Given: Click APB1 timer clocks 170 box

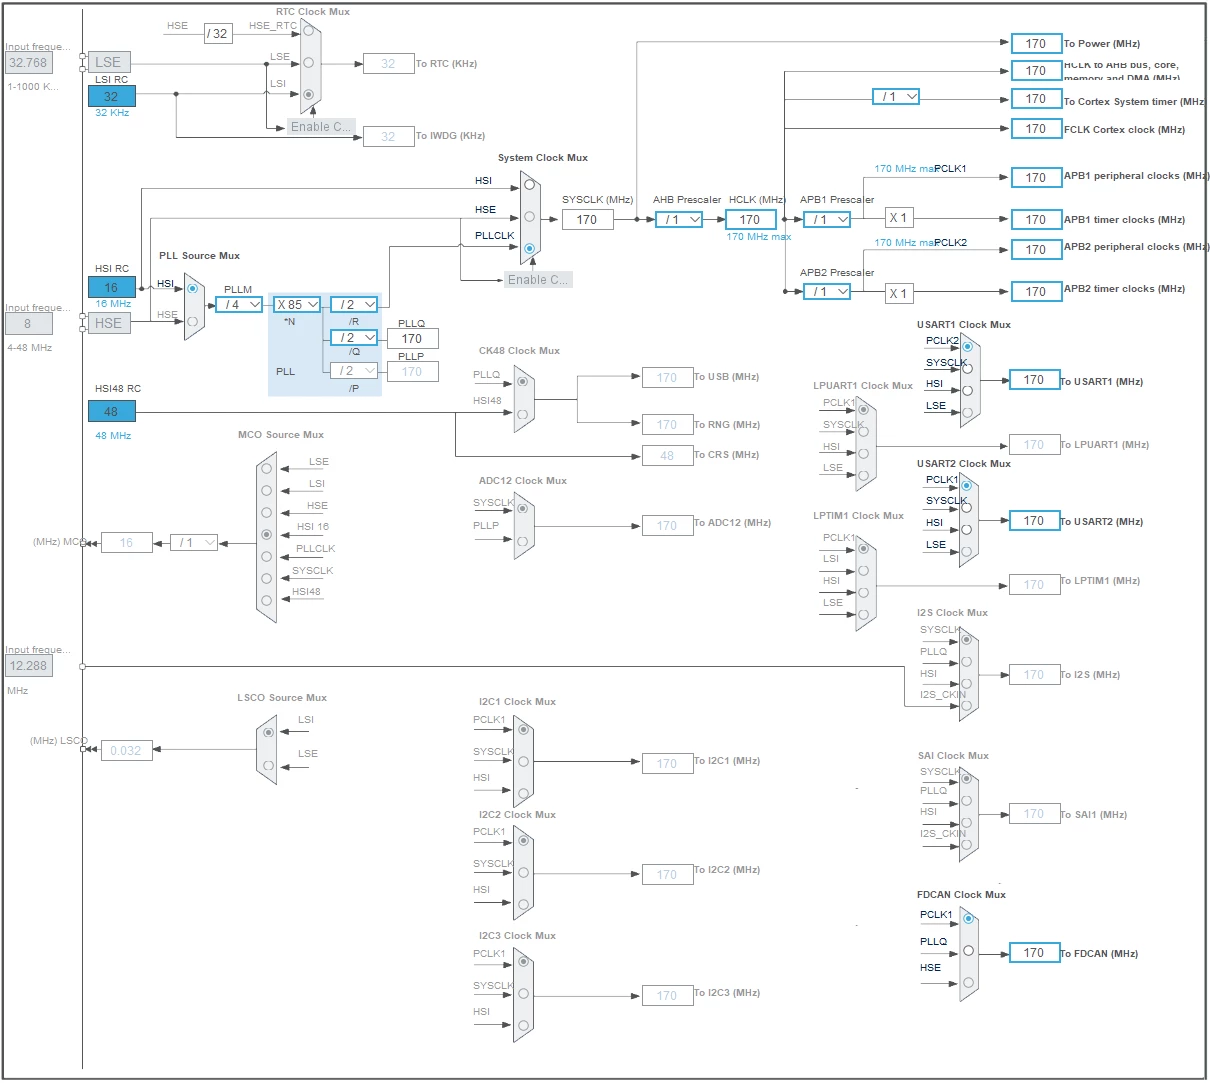Looking at the screenshot, I should pyautogui.click(x=1036, y=219).
